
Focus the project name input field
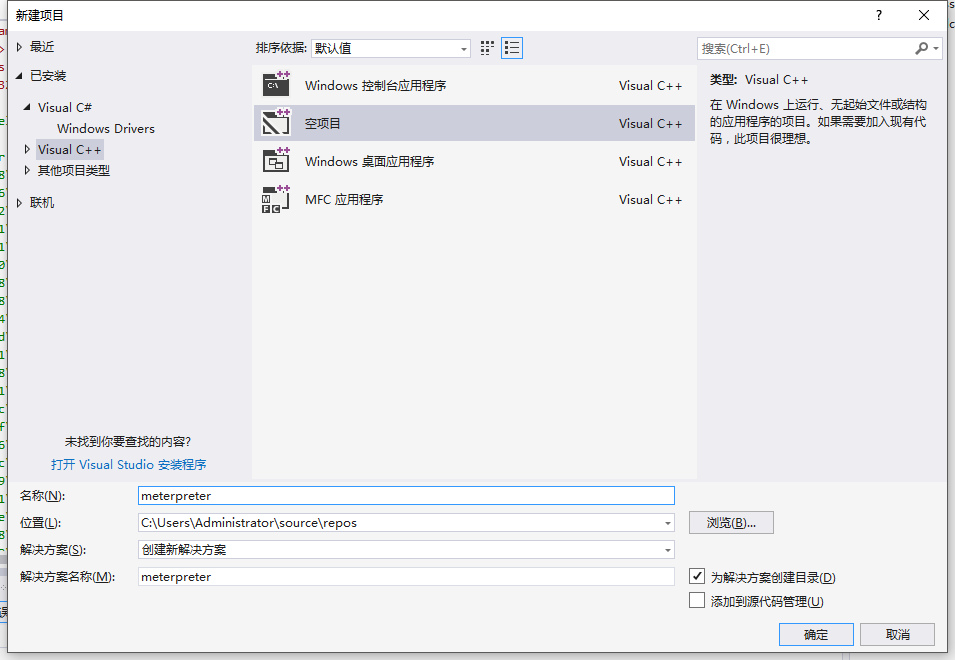tap(406, 496)
